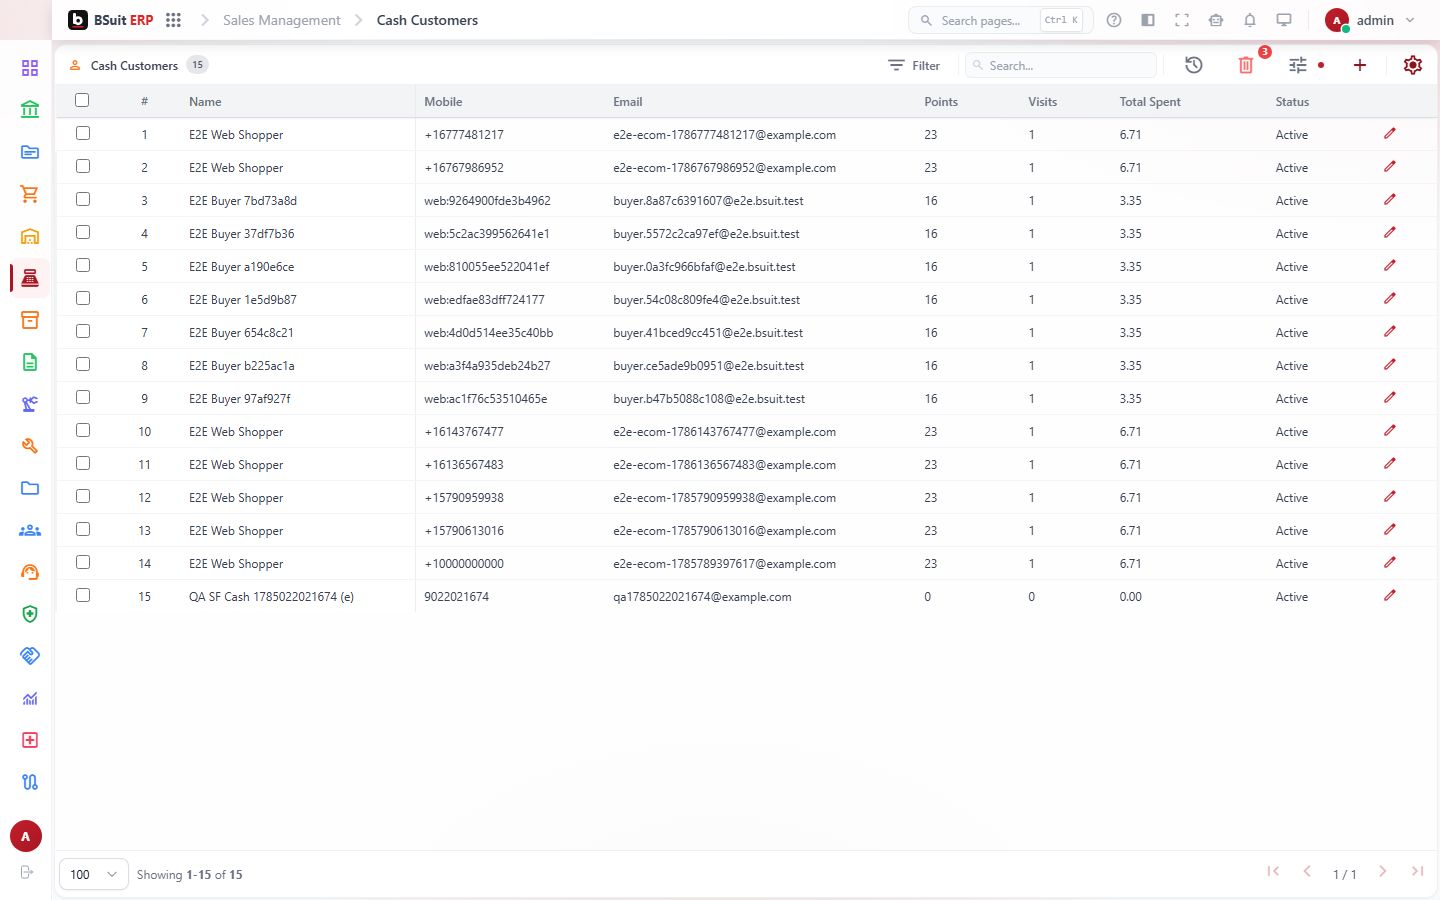1440x900 pixels.
Task: Check the box for row 1 E2E Web Shopper
Action: (x=83, y=133)
